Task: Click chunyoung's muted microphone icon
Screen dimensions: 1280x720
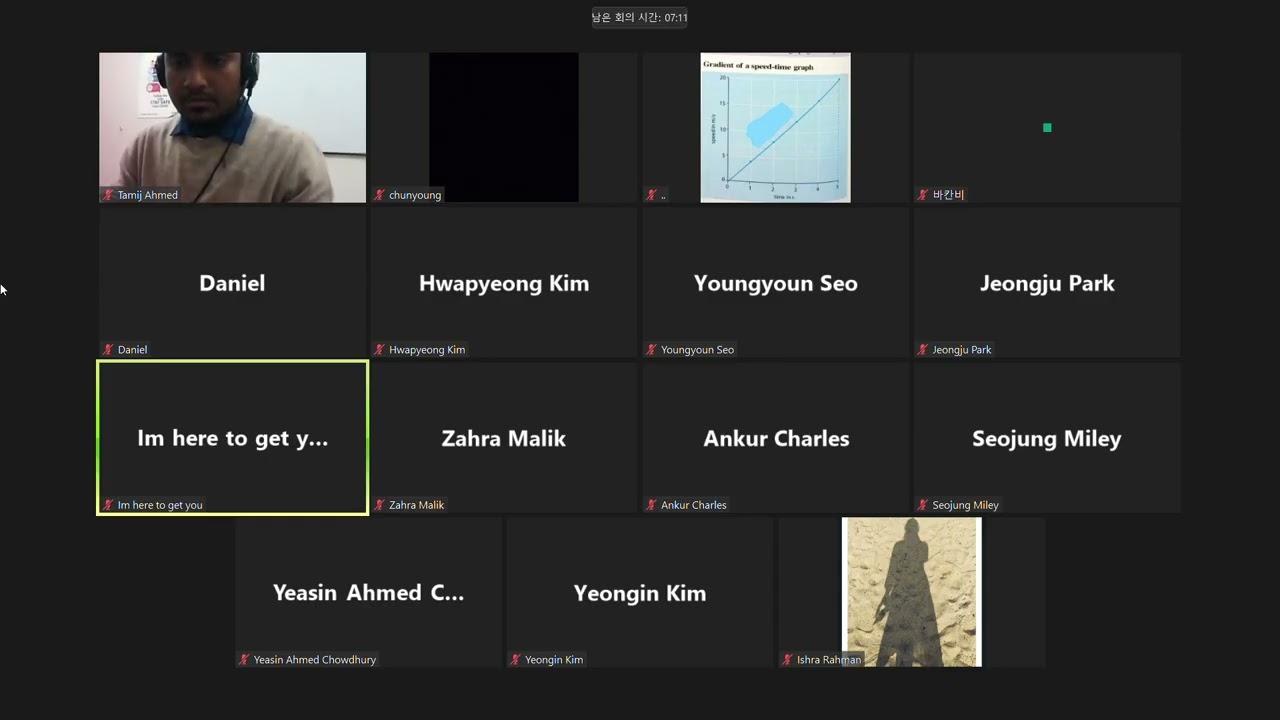Action: click(379, 195)
